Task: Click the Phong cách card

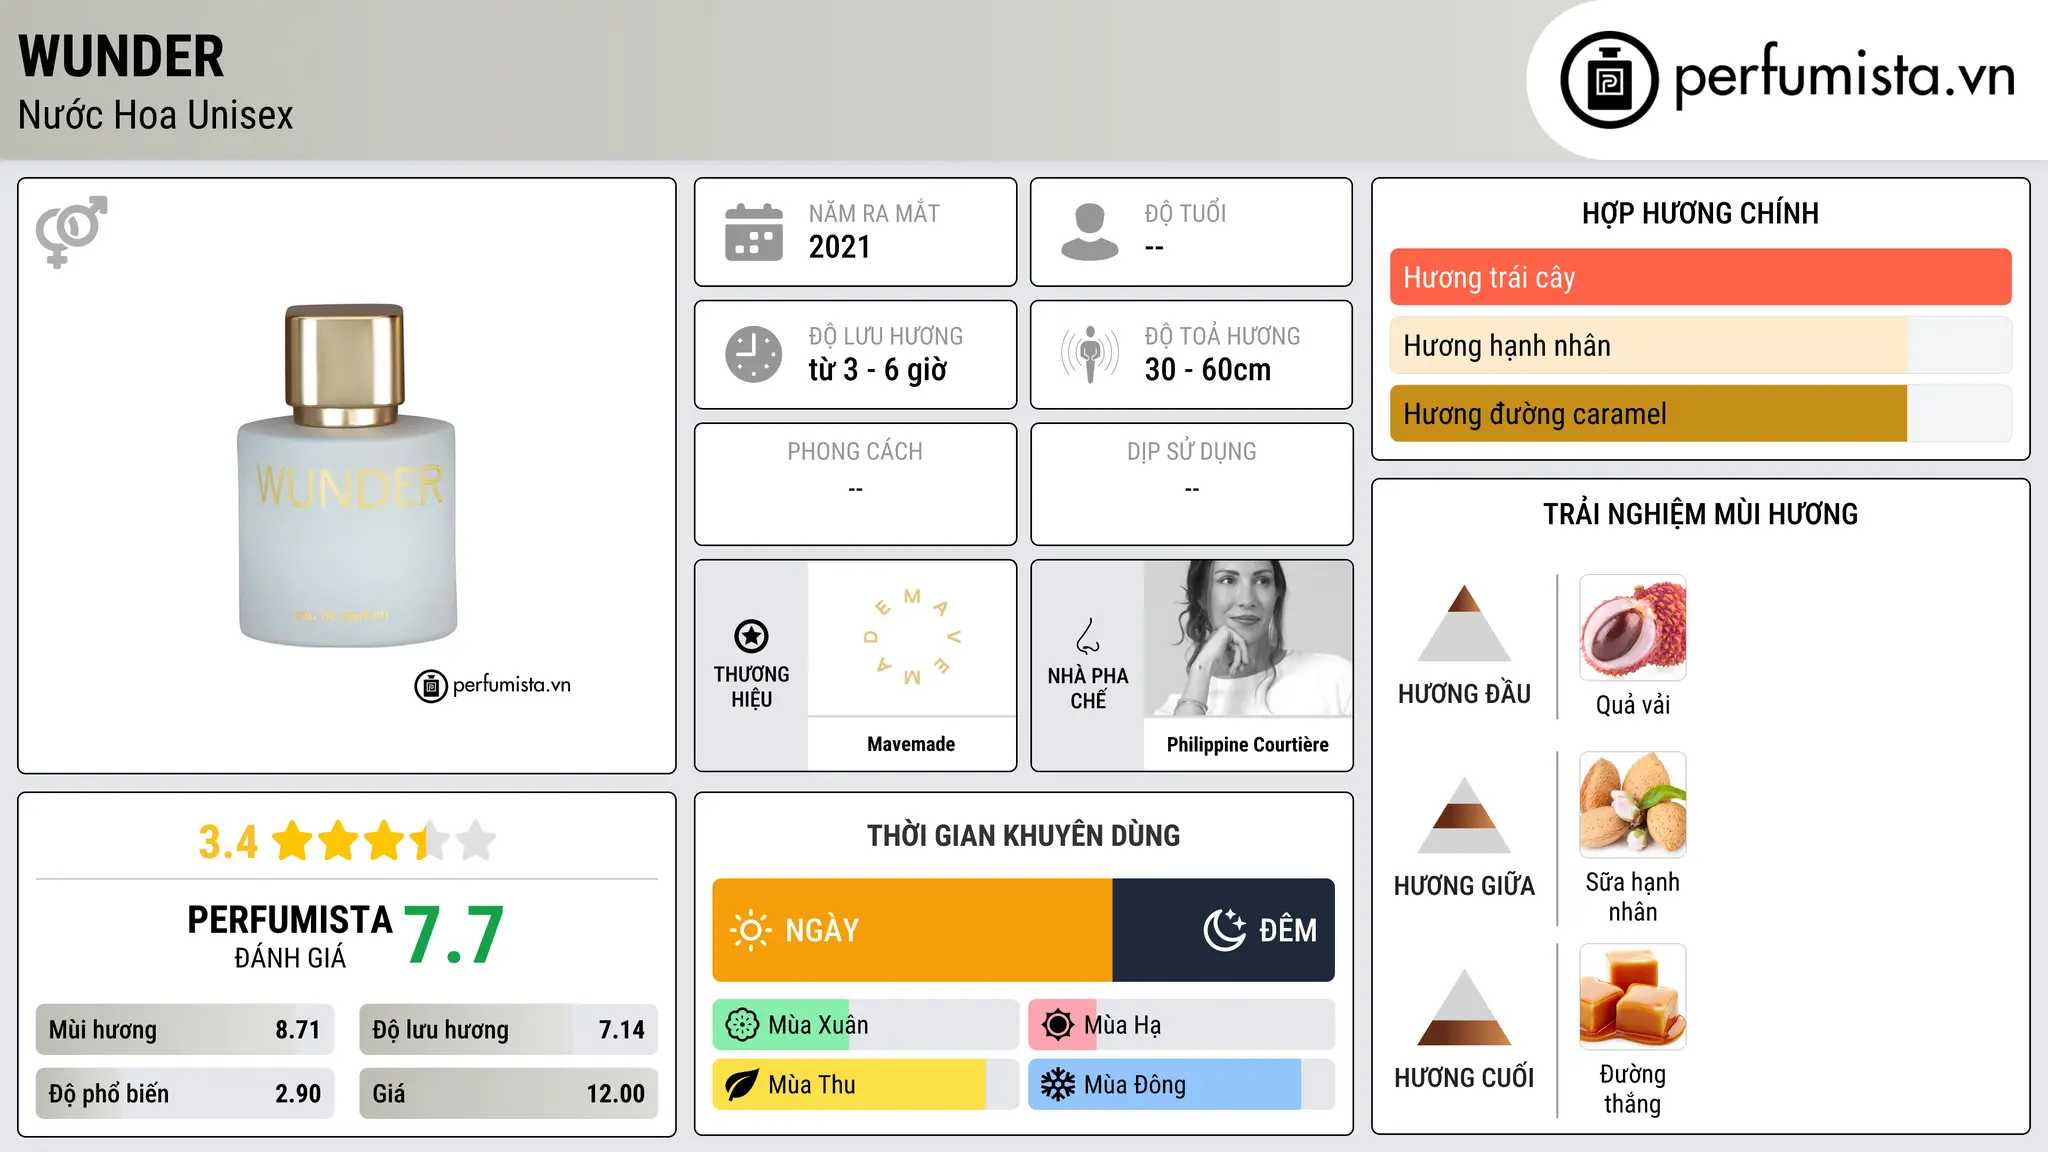Action: coord(856,484)
